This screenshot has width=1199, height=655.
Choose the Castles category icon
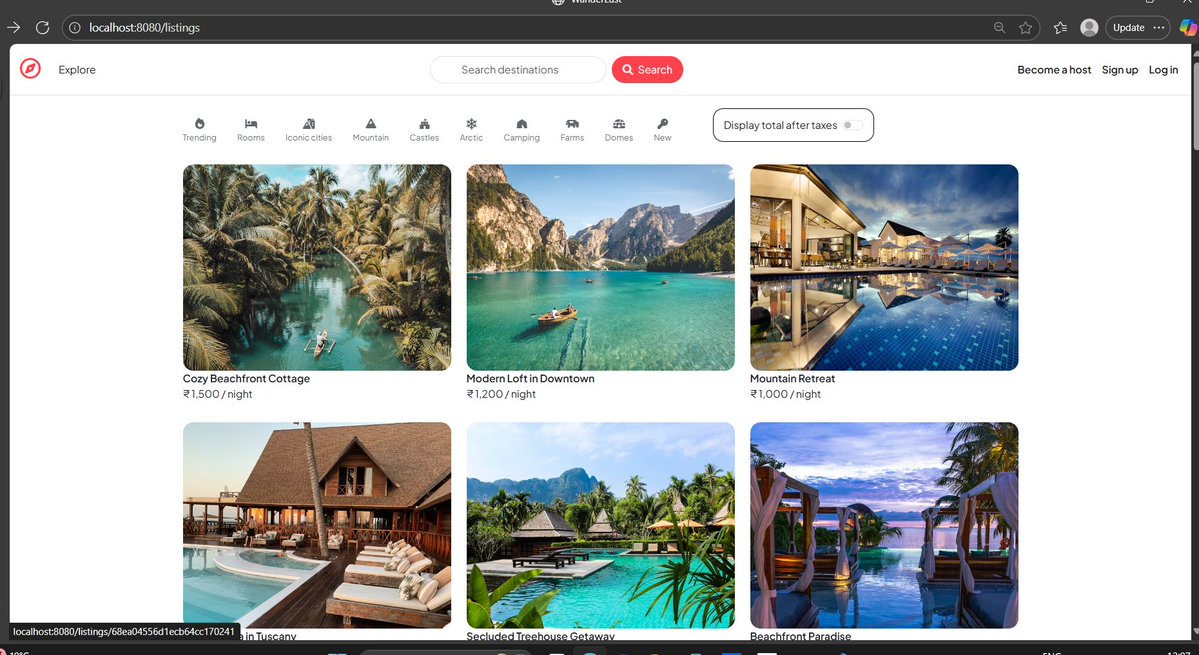point(423,128)
